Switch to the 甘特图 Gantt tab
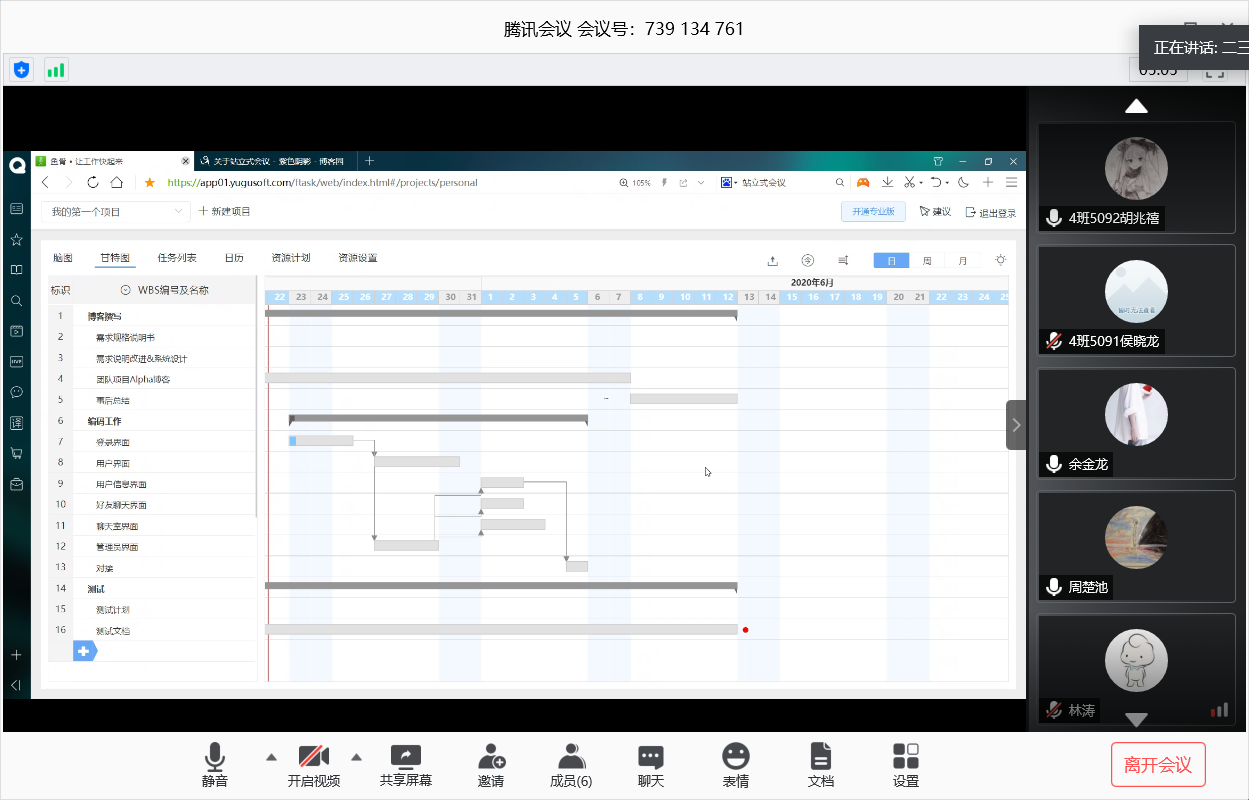The image size is (1249, 800). (114, 258)
